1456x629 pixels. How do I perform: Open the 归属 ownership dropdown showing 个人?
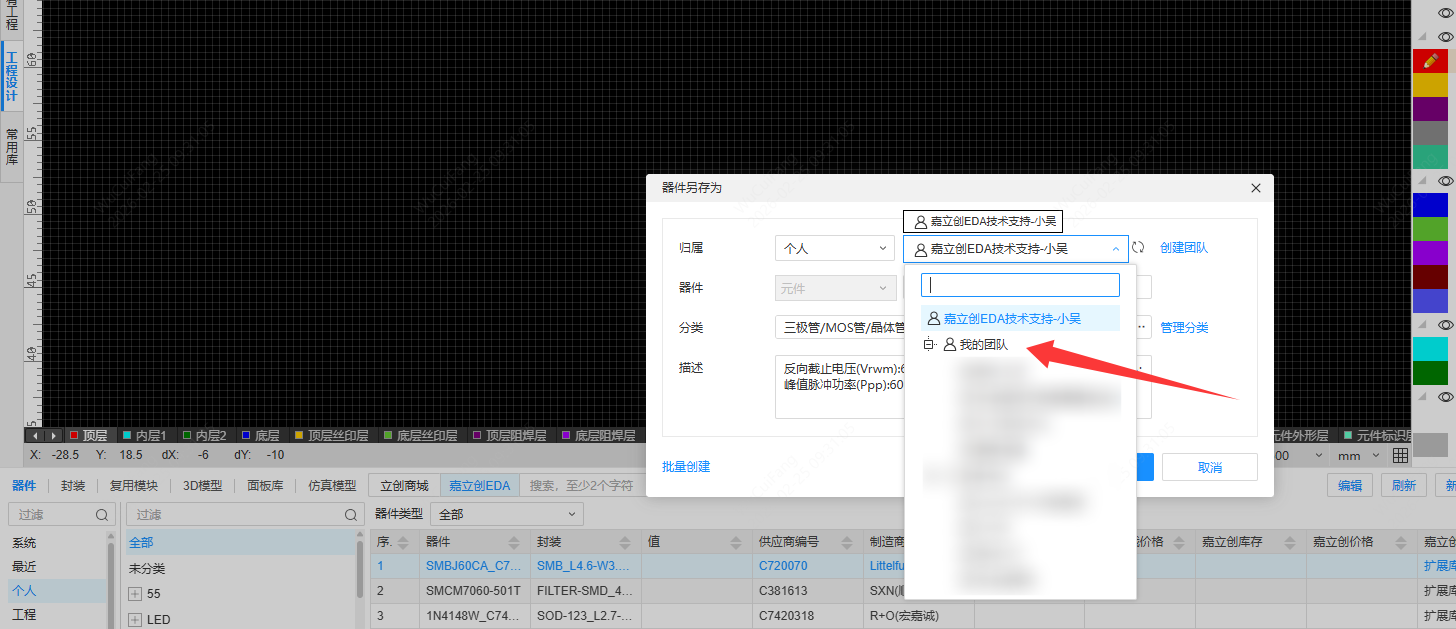click(x=834, y=248)
